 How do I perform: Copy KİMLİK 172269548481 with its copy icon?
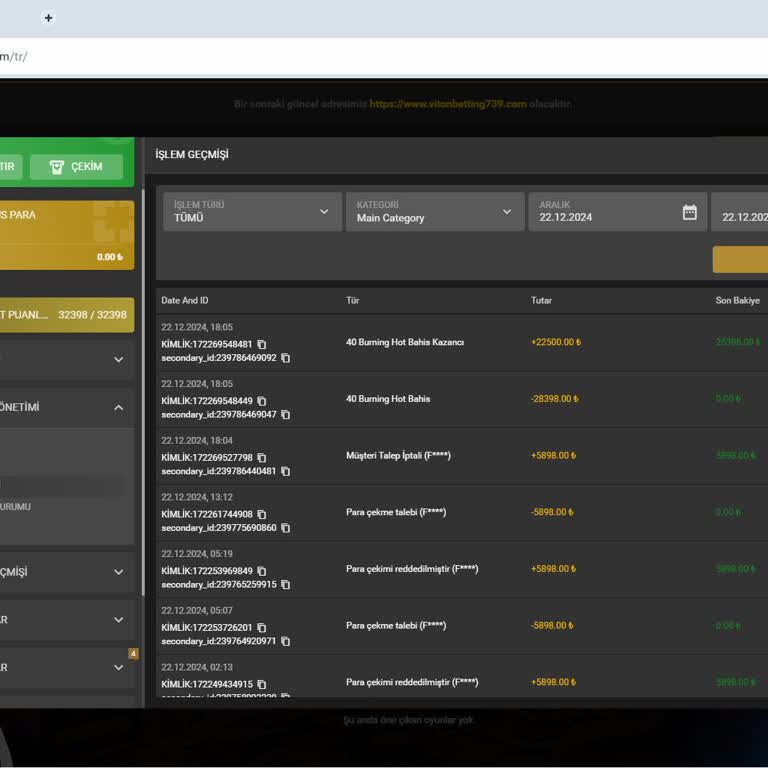[262, 344]
